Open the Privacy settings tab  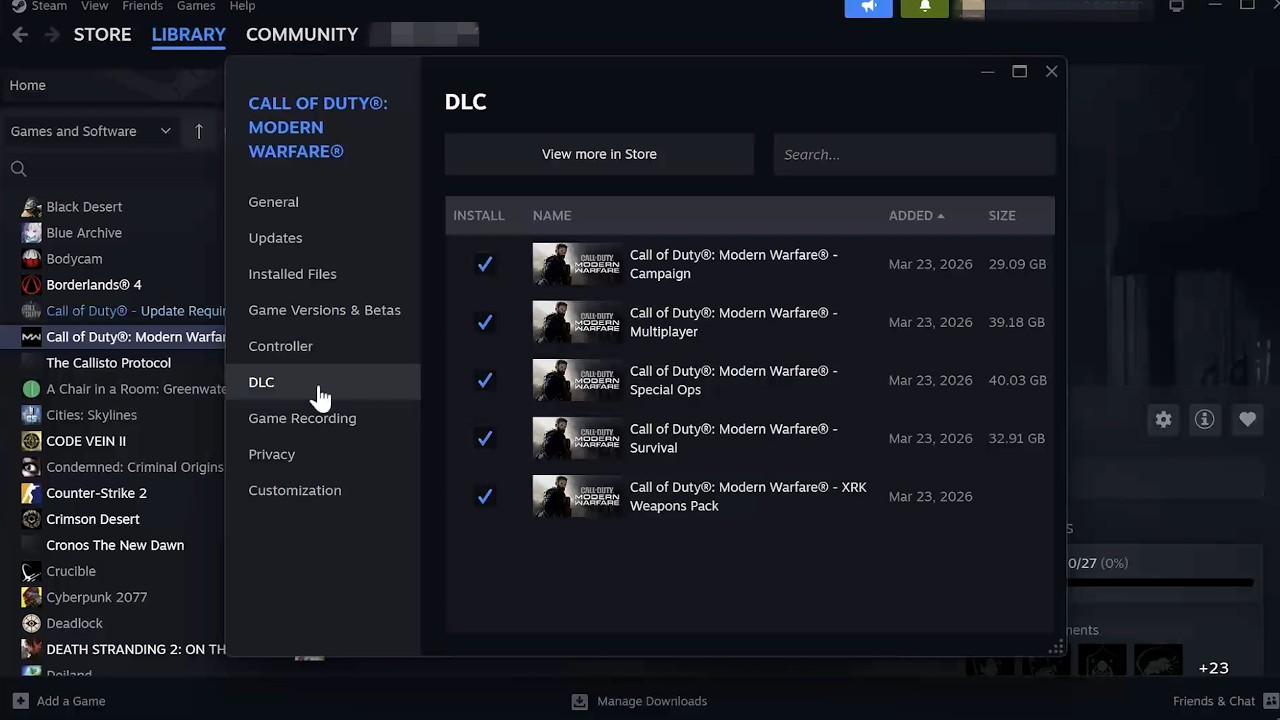click(323, 454)
